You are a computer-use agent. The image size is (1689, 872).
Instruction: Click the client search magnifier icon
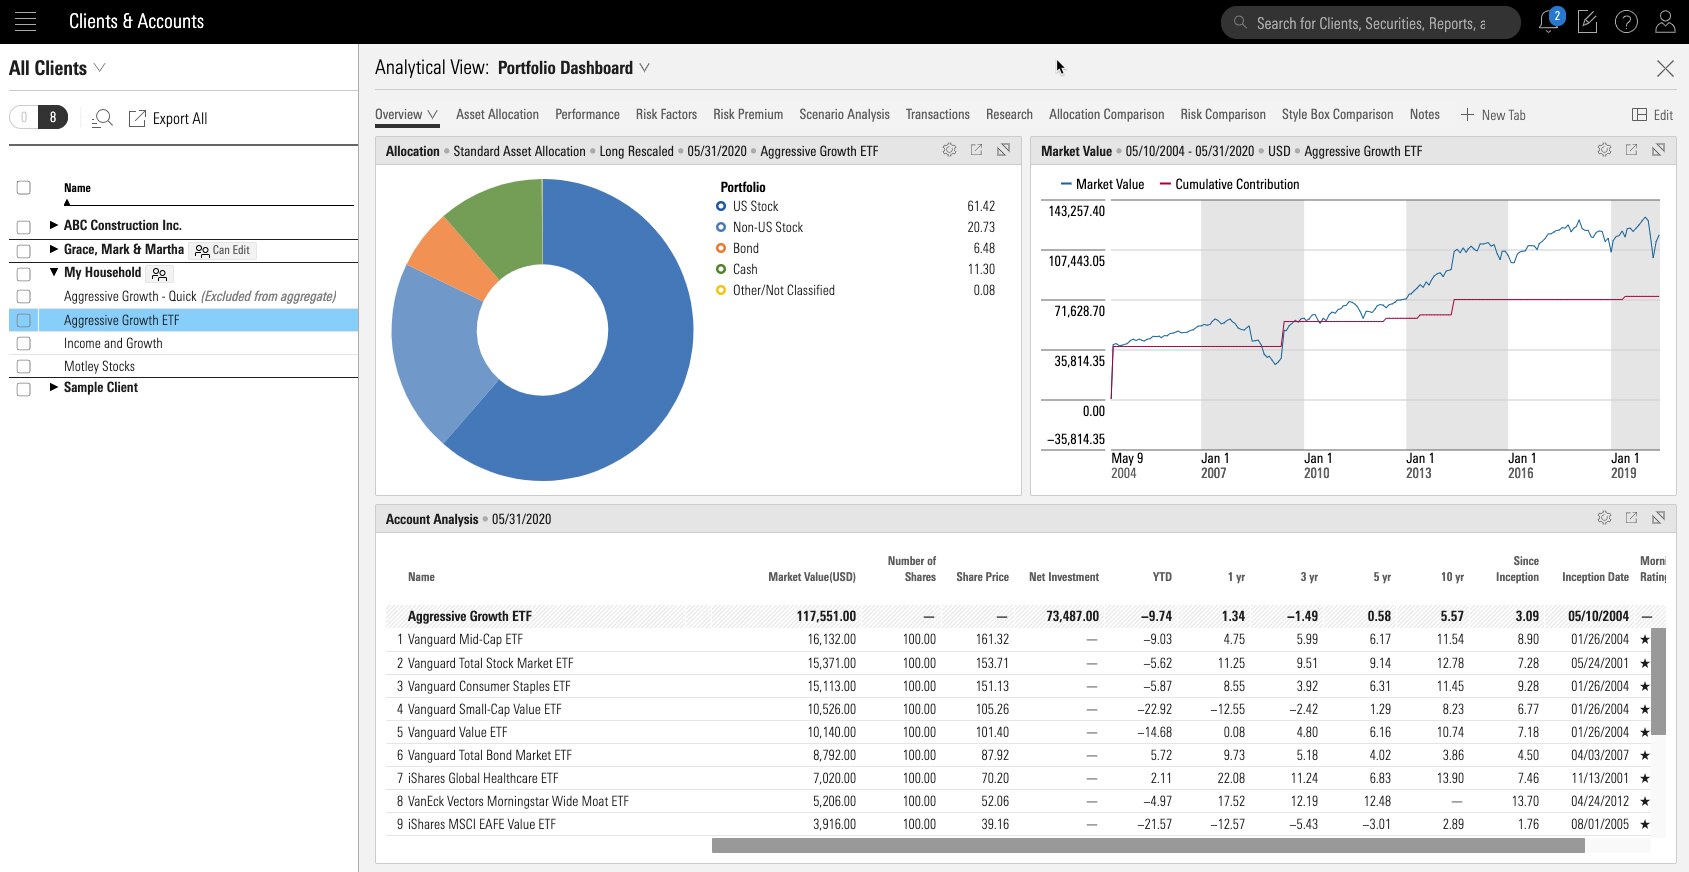pos(102,118)
